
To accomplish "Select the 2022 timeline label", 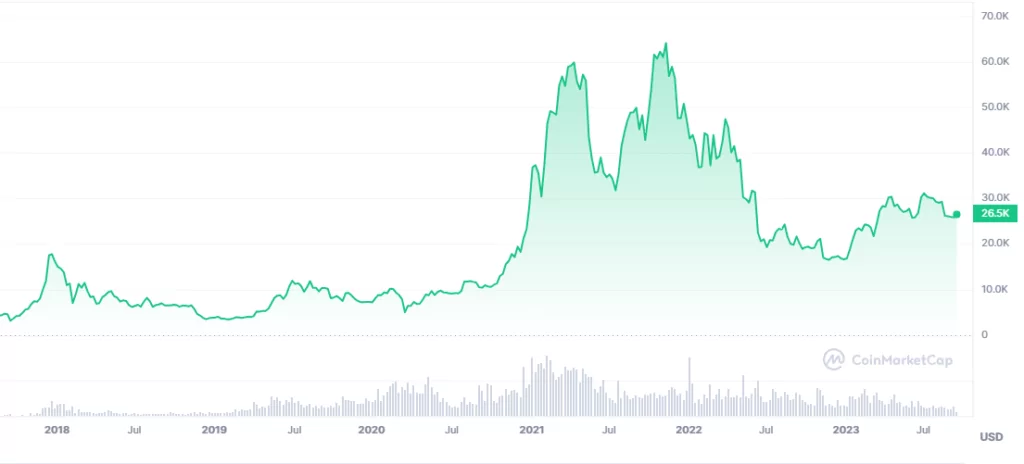I will [x=689, y=430].
